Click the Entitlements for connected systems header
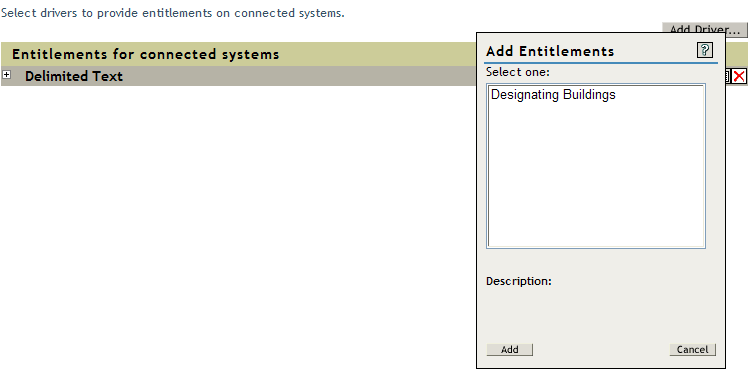748x370 pixels. point(145,54)
